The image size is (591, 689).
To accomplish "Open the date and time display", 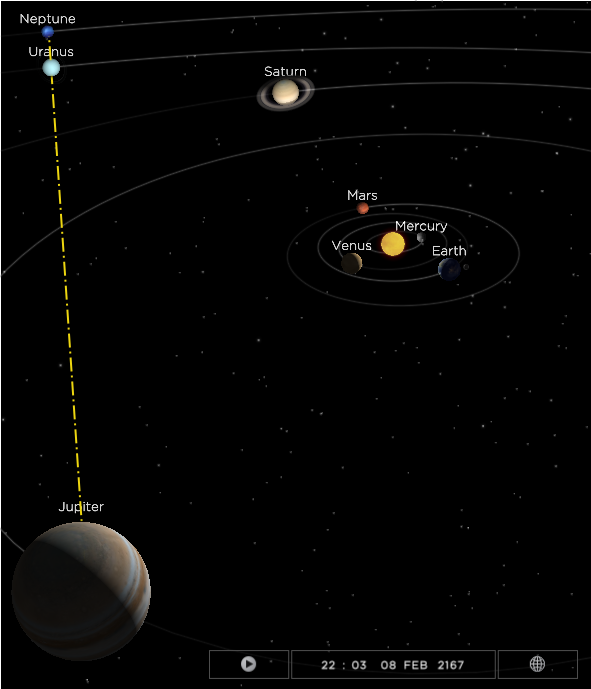I will tap(393, 664).
